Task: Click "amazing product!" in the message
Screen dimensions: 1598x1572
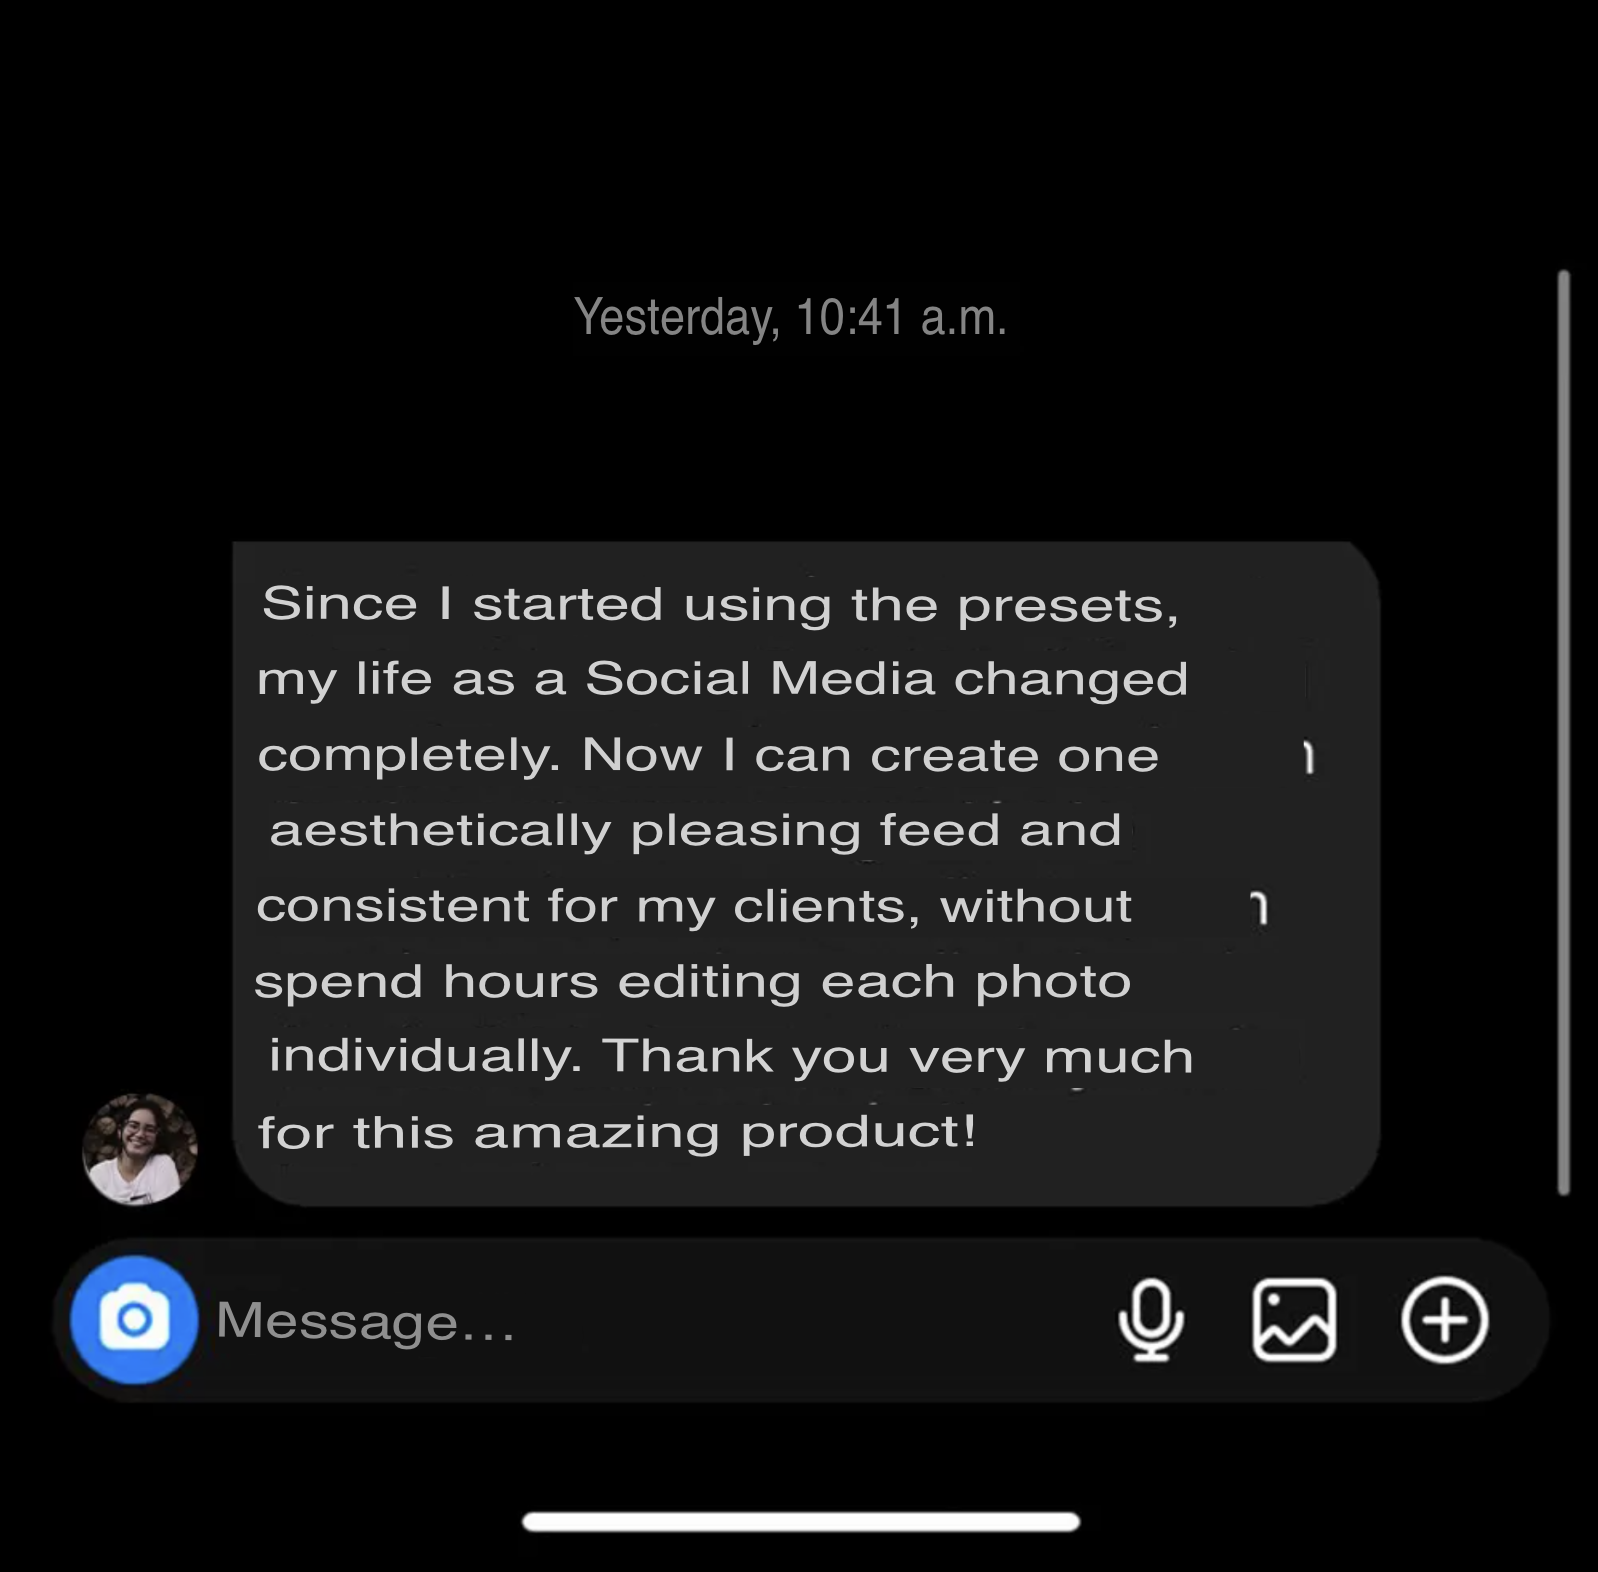Action: [x=725, y=1133]
